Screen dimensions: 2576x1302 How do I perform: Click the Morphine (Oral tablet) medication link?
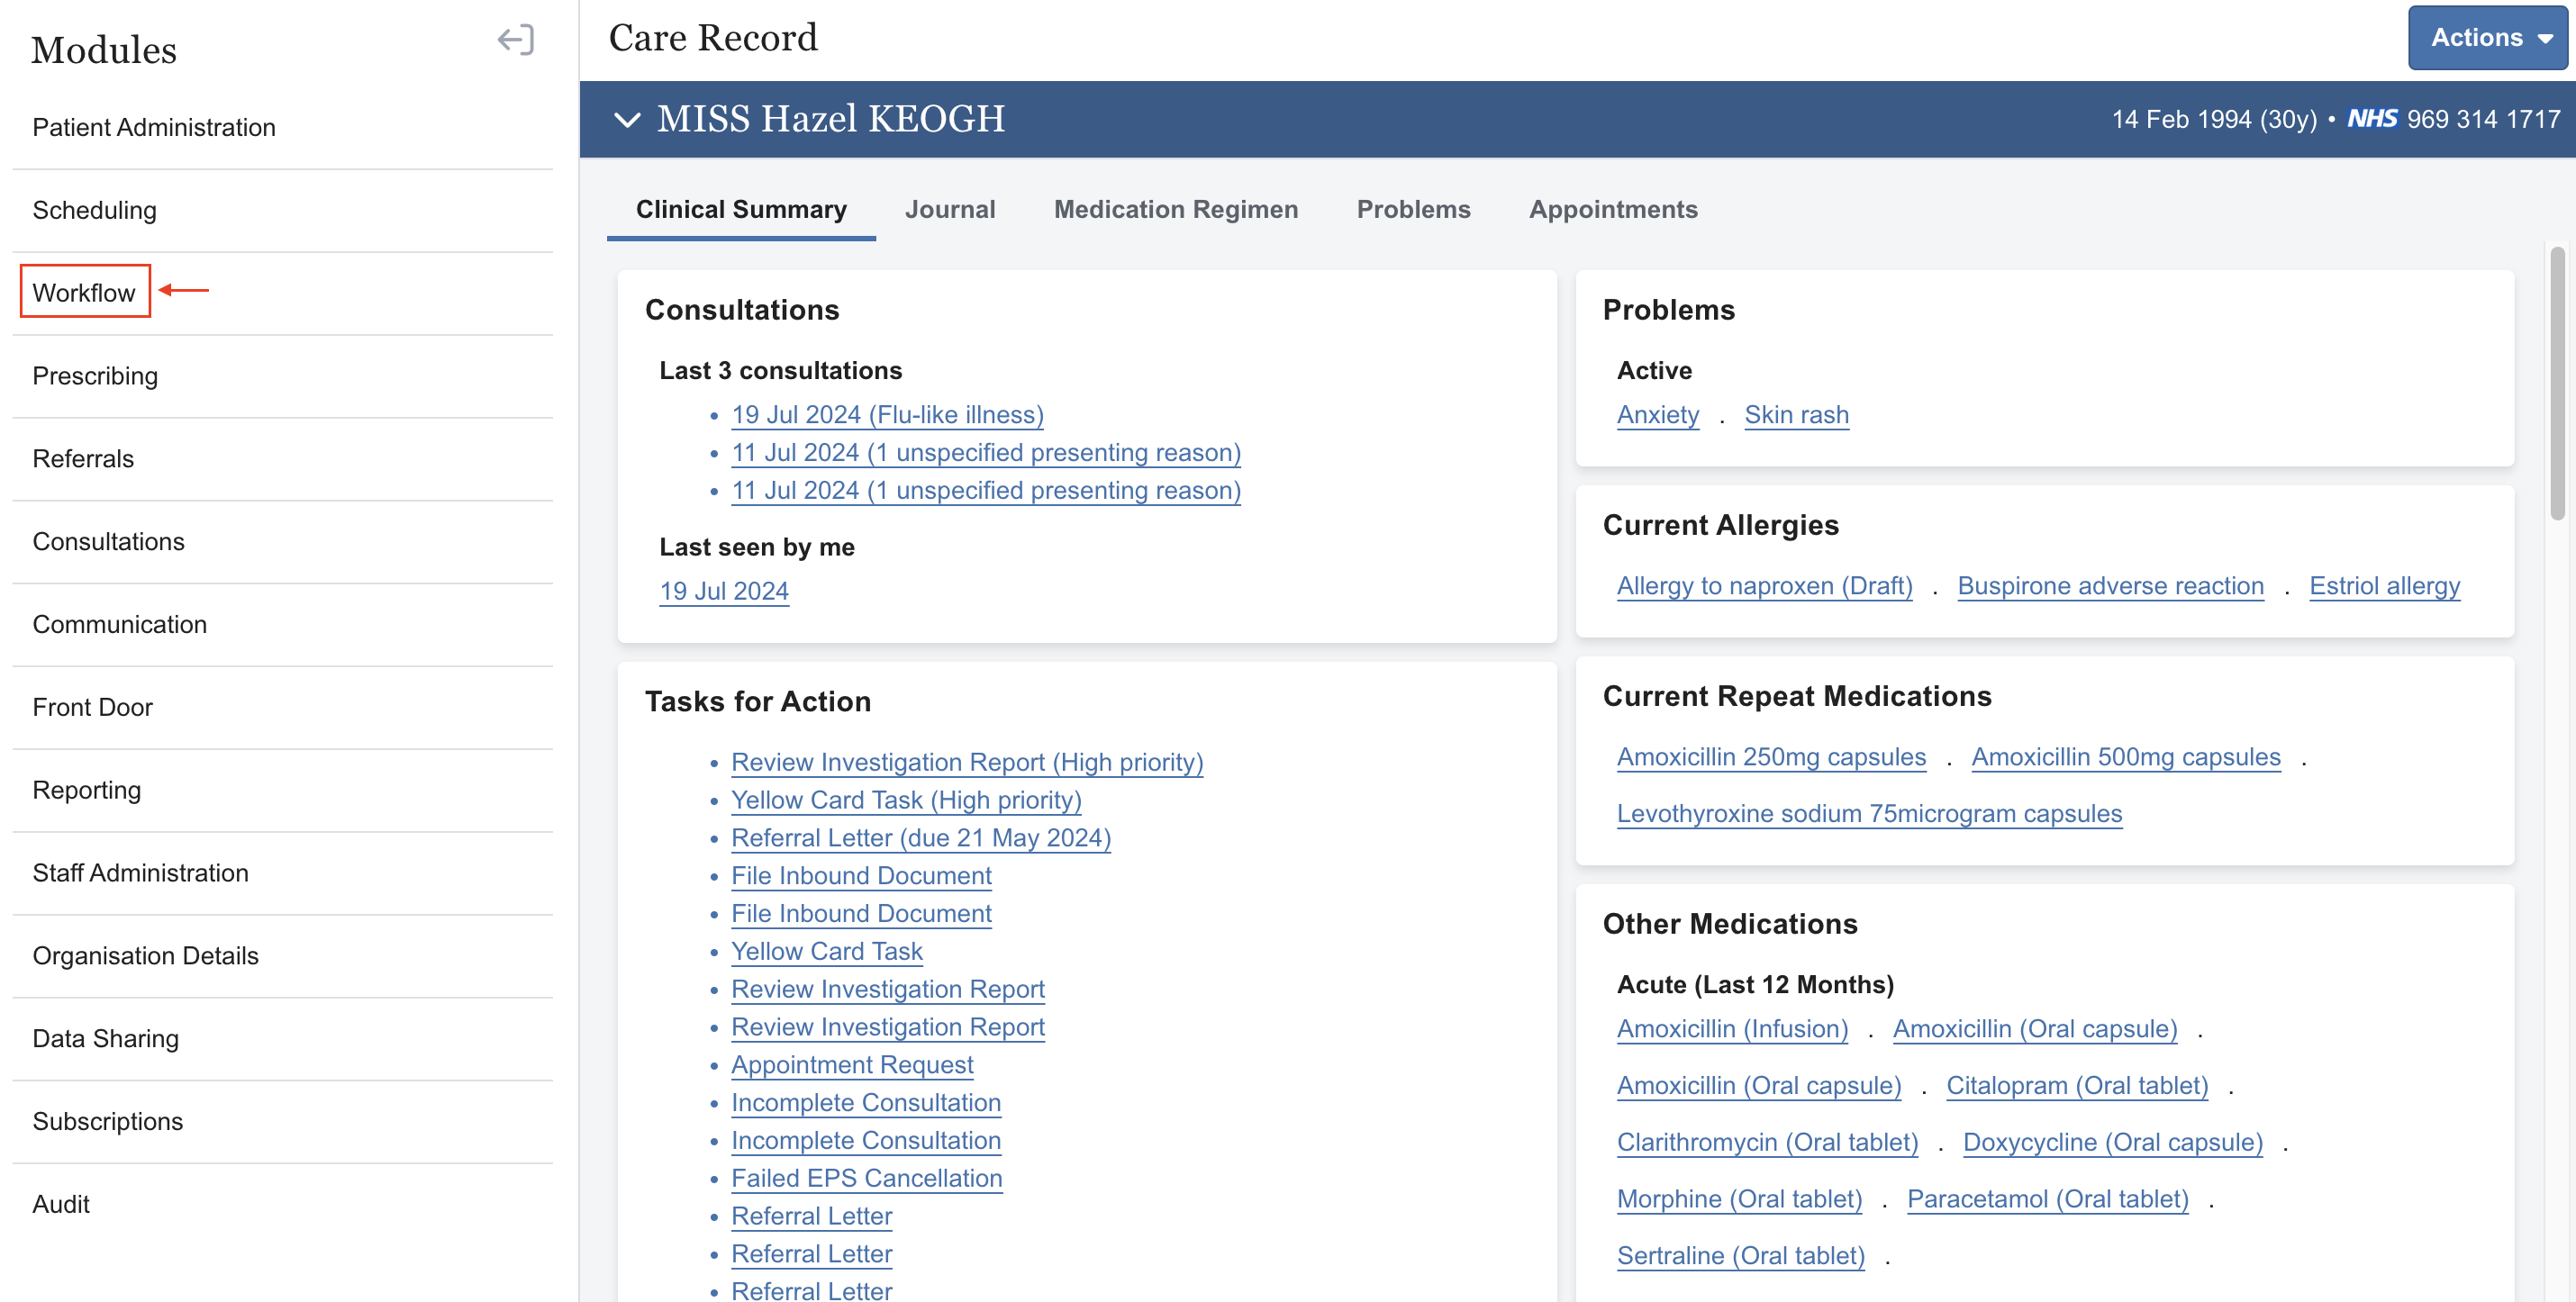1738,1198
